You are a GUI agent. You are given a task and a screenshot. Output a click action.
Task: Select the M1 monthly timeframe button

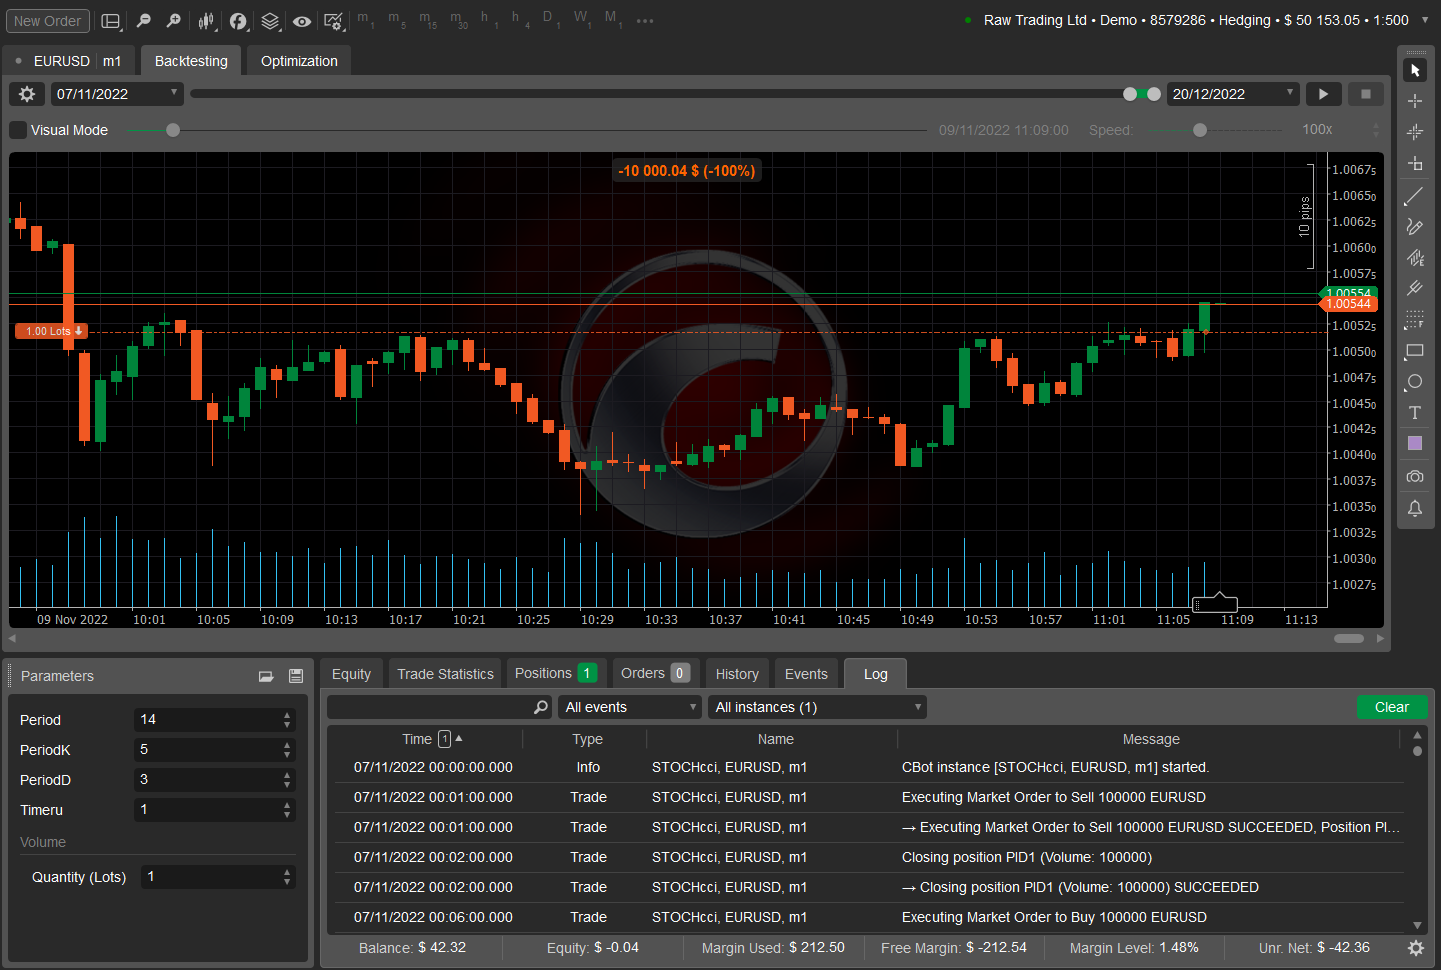coord(612,20)
